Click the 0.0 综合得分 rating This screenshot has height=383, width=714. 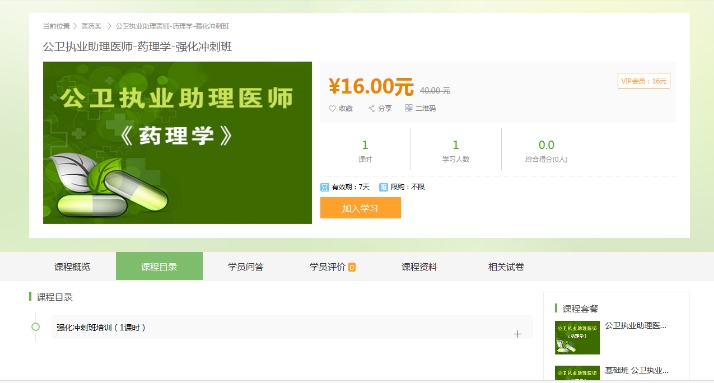(x=546, y=145)
